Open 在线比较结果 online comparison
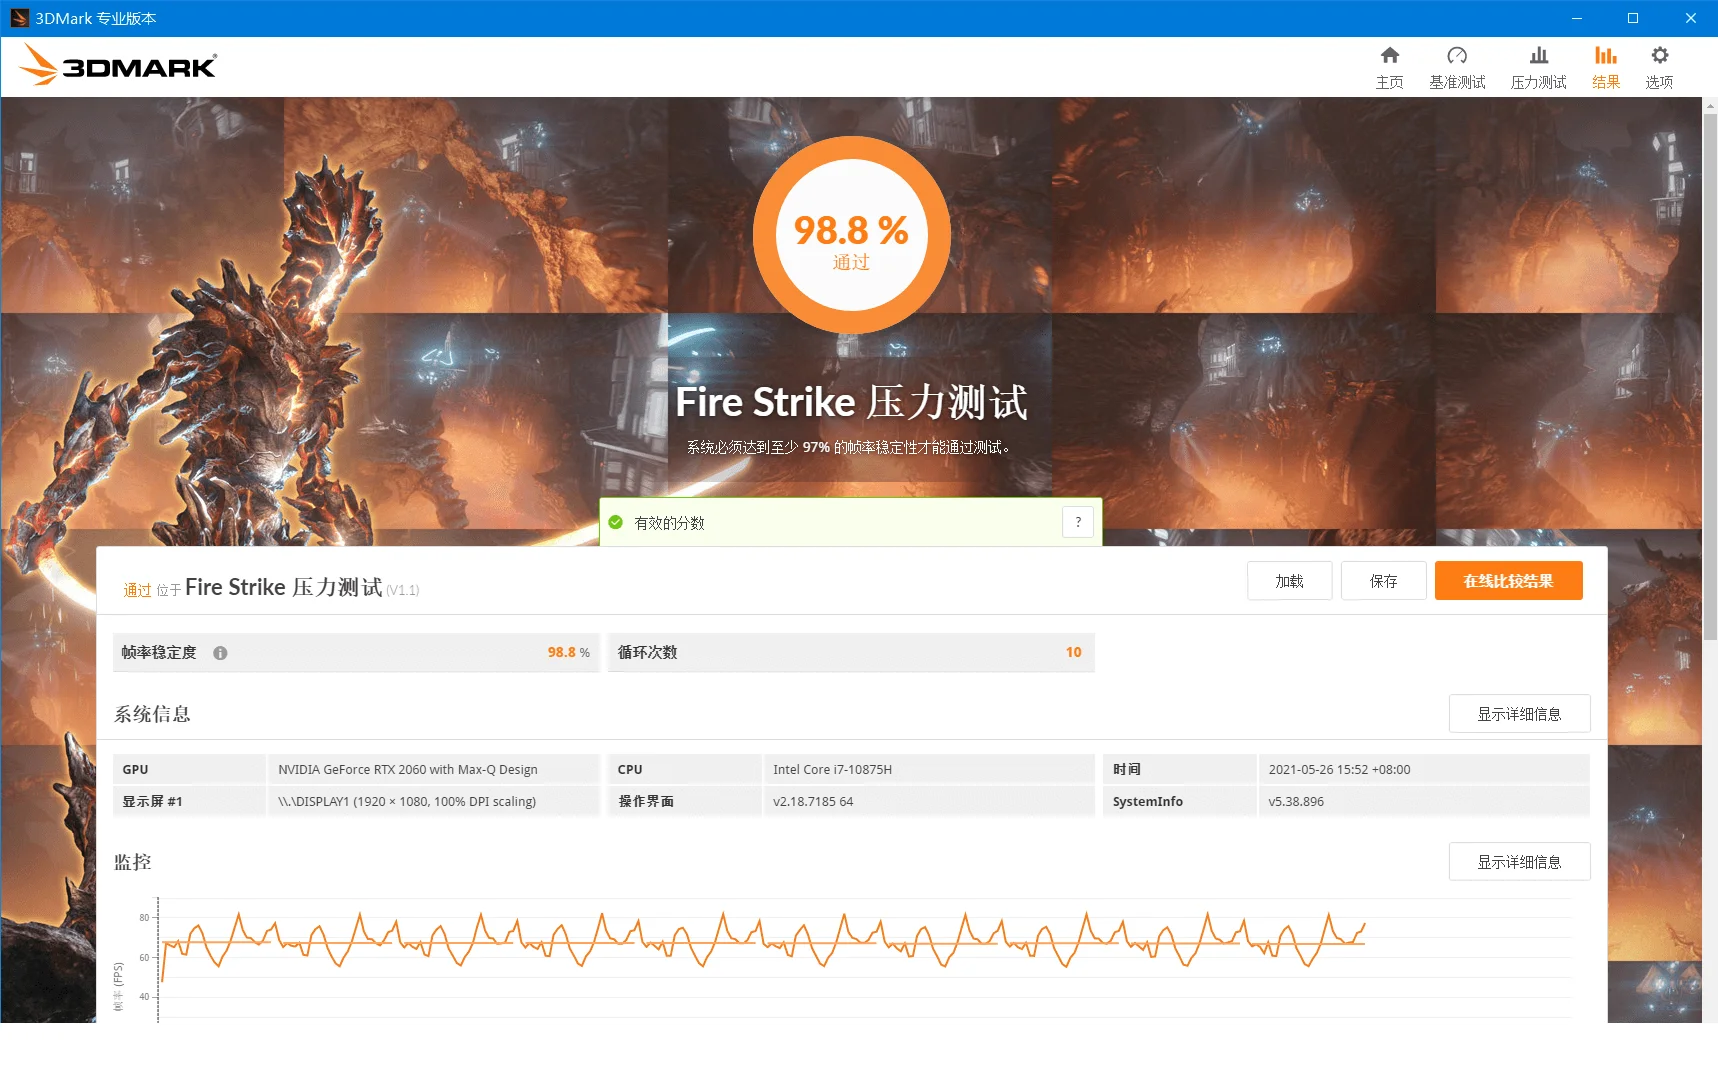 (1508, 580)
